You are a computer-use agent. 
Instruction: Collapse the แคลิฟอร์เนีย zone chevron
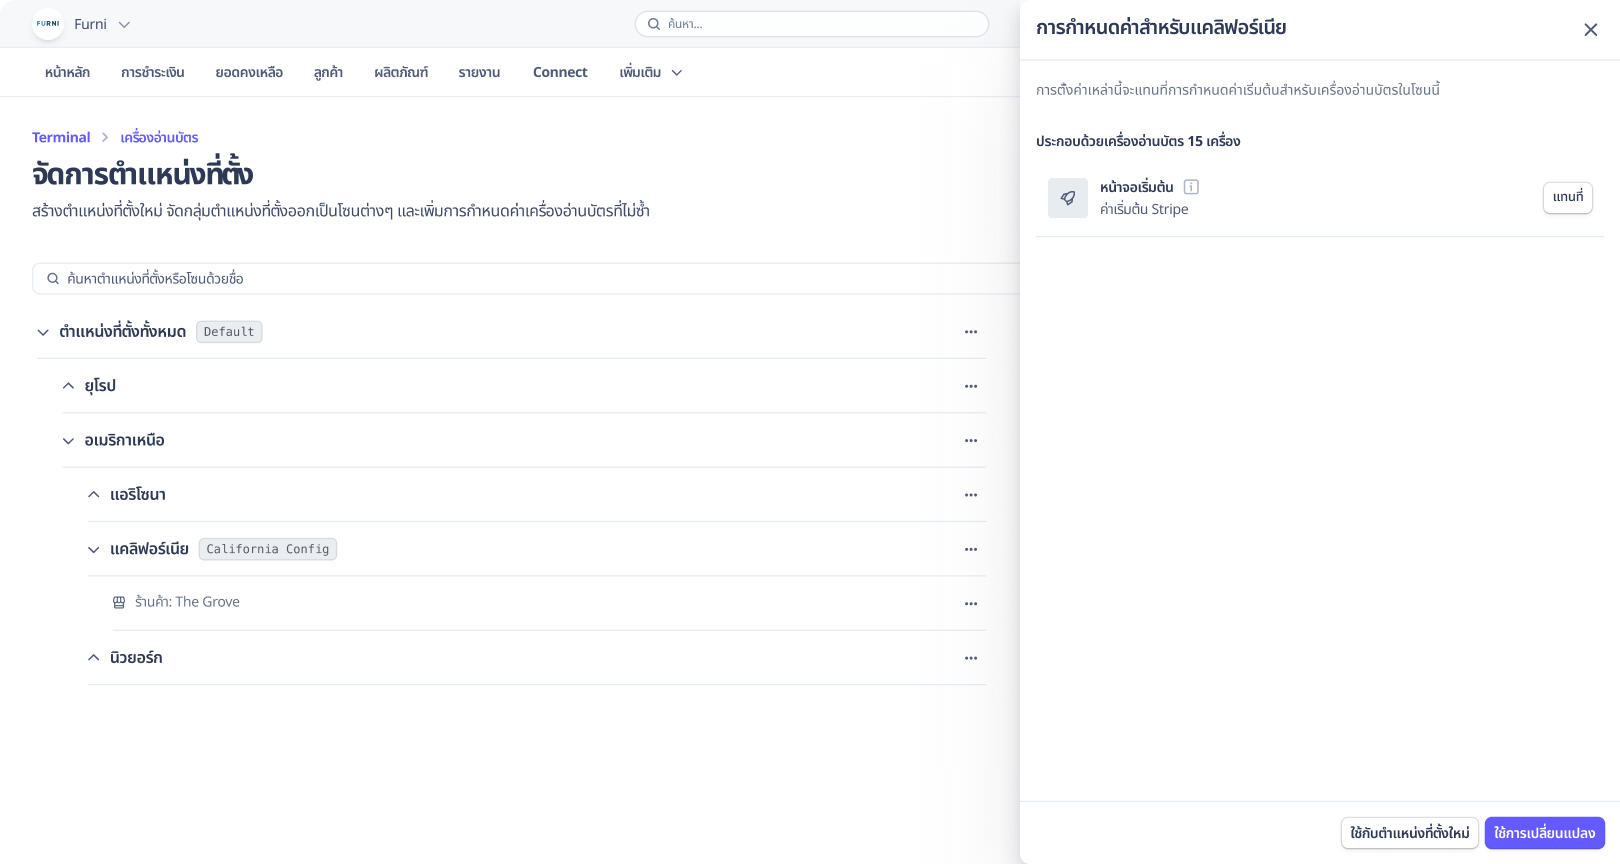(93, 549)
